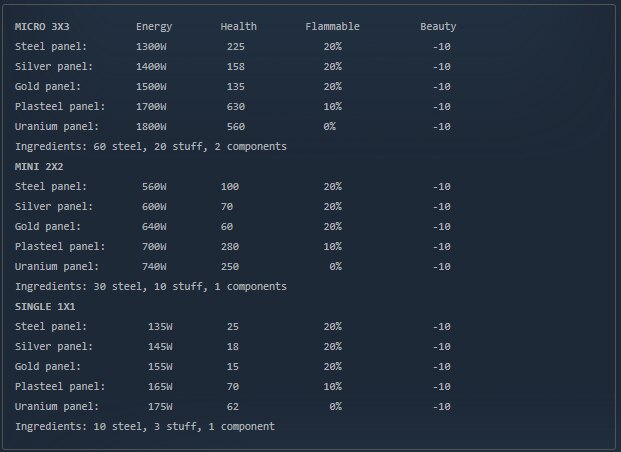Click the Flammable column header
Viewport: 621px width, 452px height.
click(x=332, y=27)
